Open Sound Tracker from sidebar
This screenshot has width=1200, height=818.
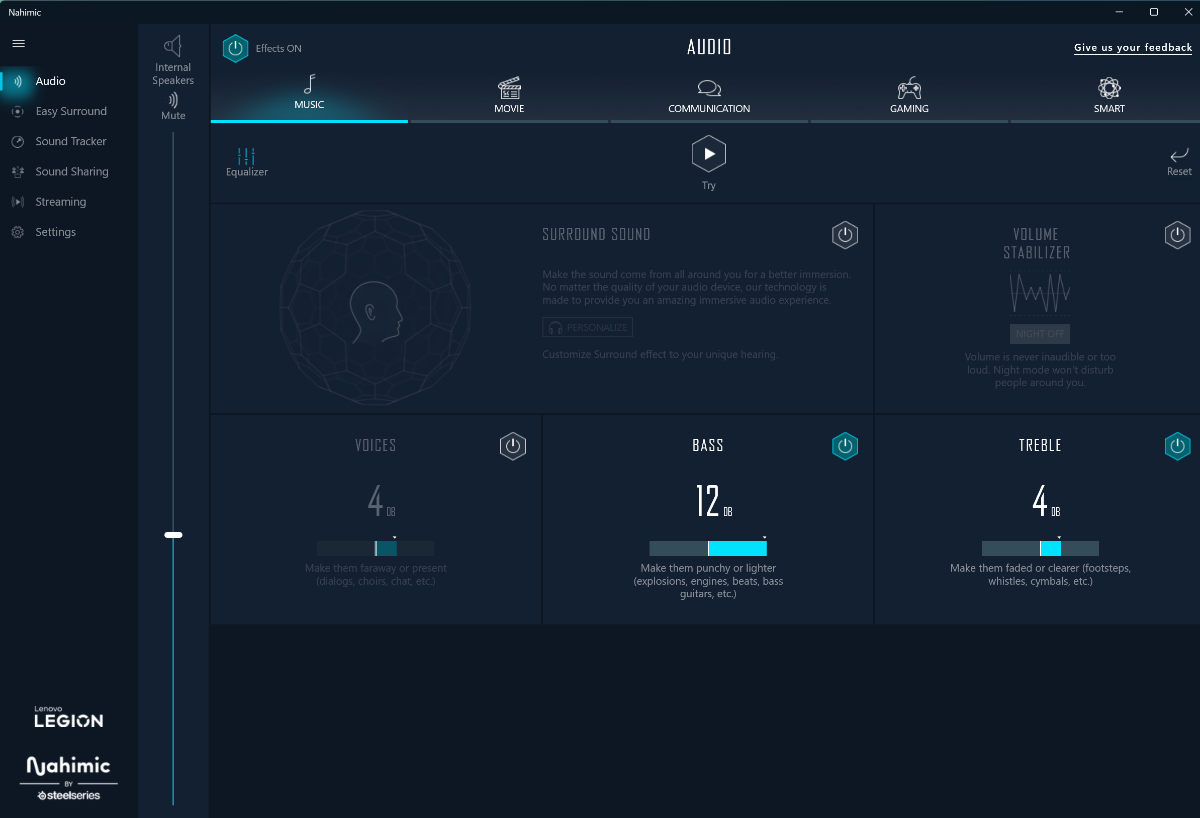click(70, 142)
